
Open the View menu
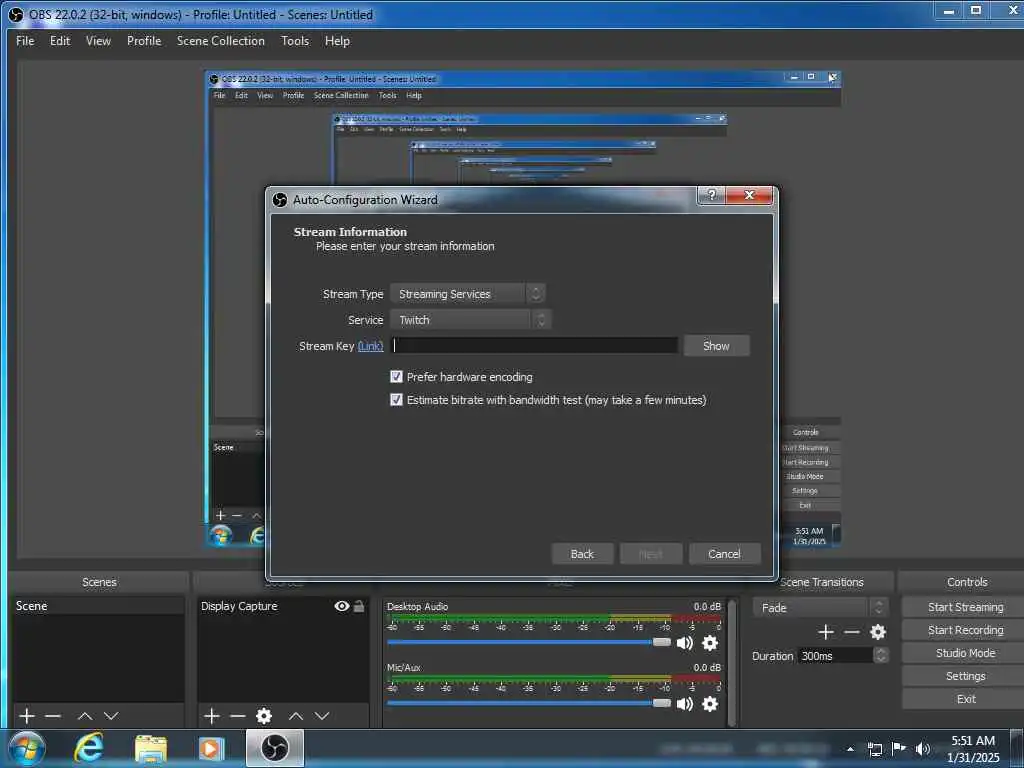99,40
